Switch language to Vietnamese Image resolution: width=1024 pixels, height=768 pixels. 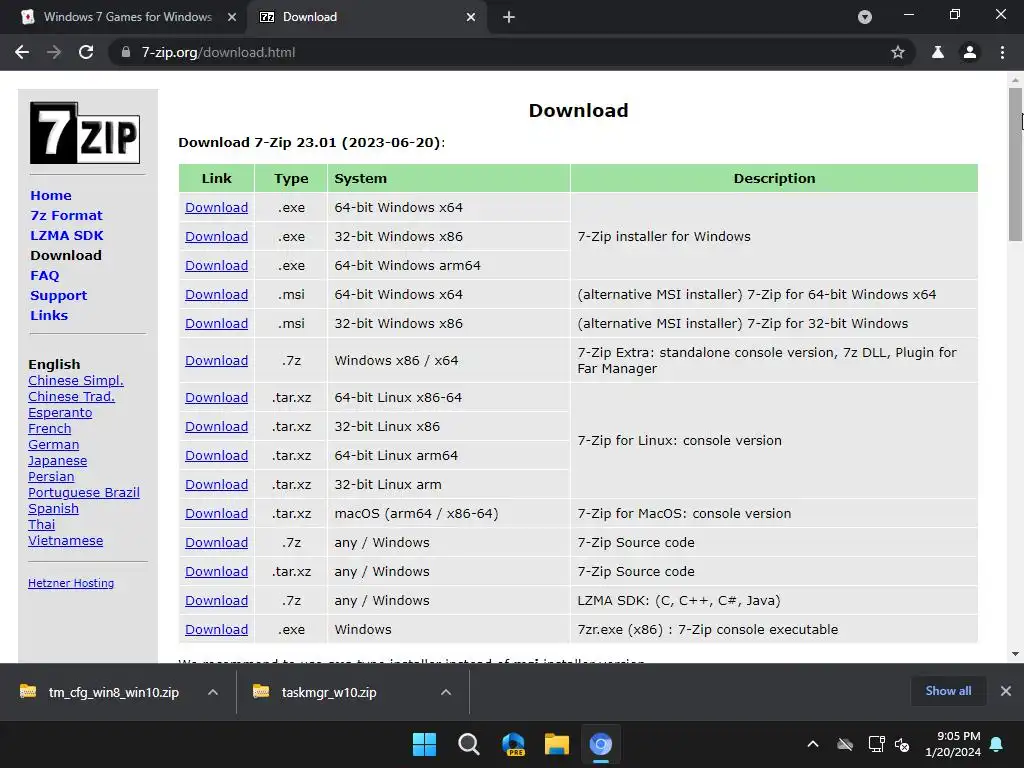[x=65, y=541]
